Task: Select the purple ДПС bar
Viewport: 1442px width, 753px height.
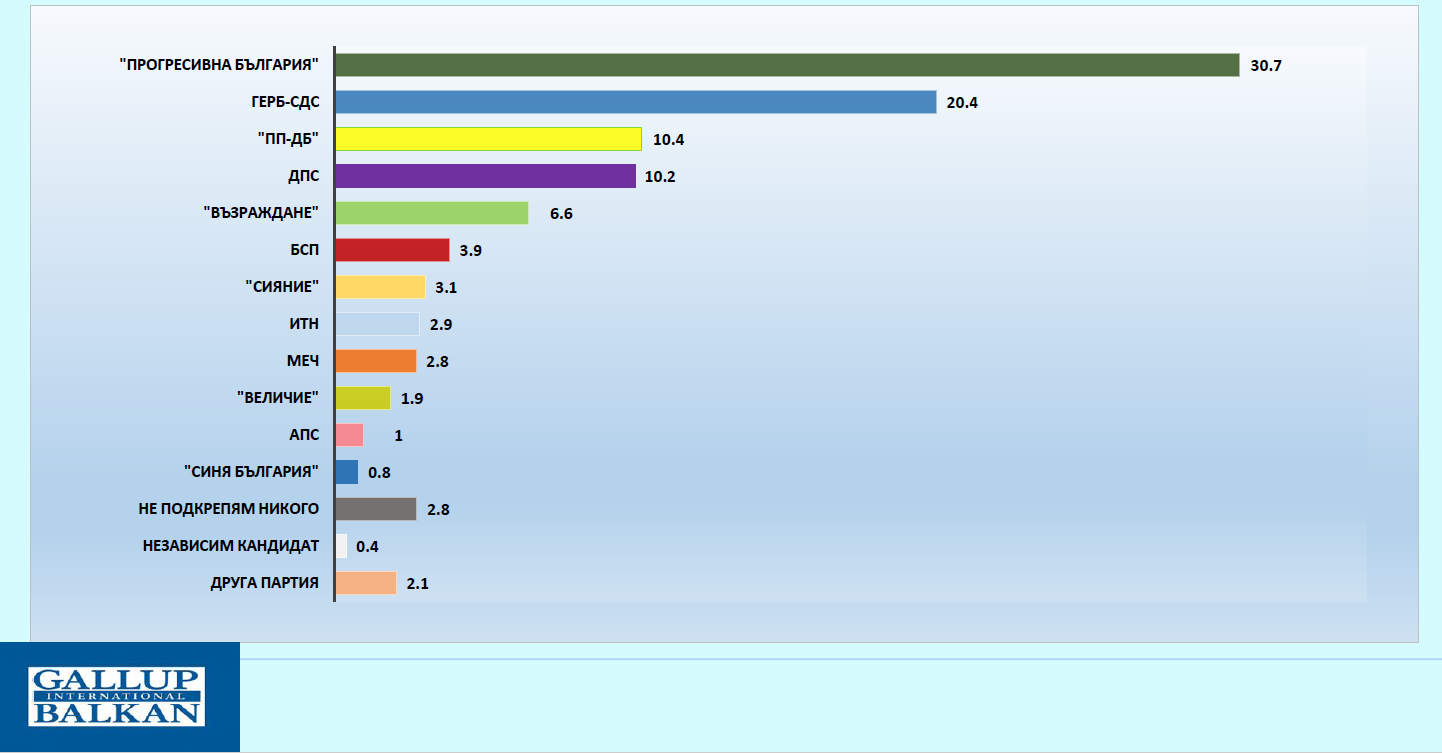Action: point(485,176)
